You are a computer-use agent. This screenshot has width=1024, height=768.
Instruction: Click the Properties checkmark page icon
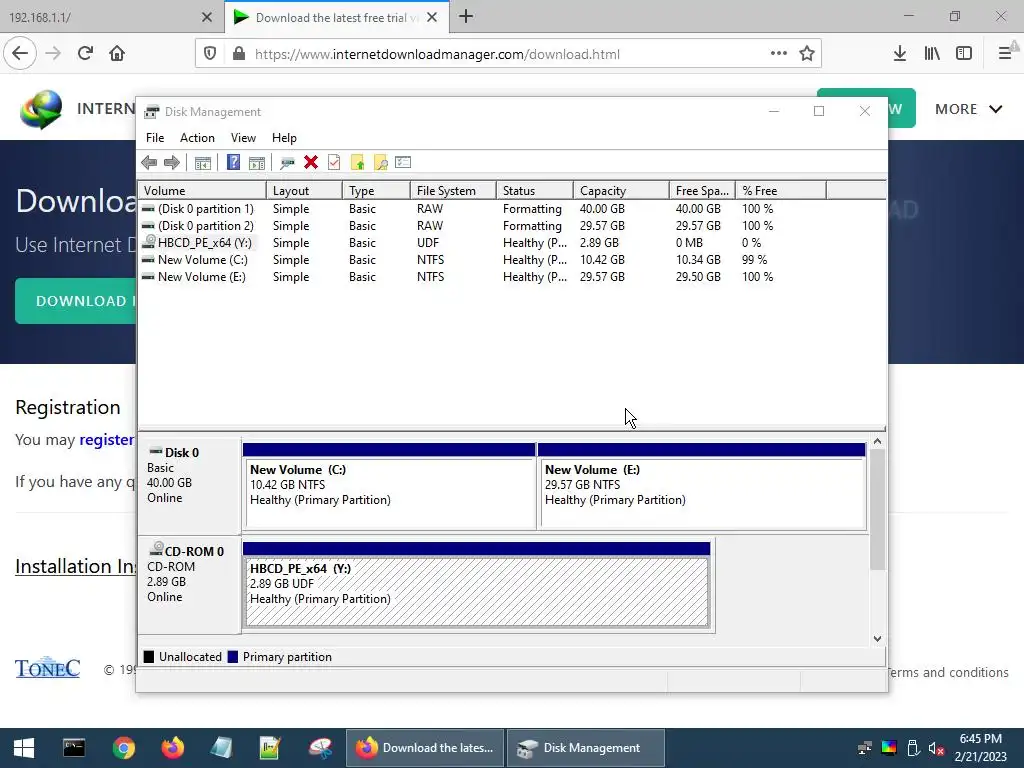coord(334,162)
